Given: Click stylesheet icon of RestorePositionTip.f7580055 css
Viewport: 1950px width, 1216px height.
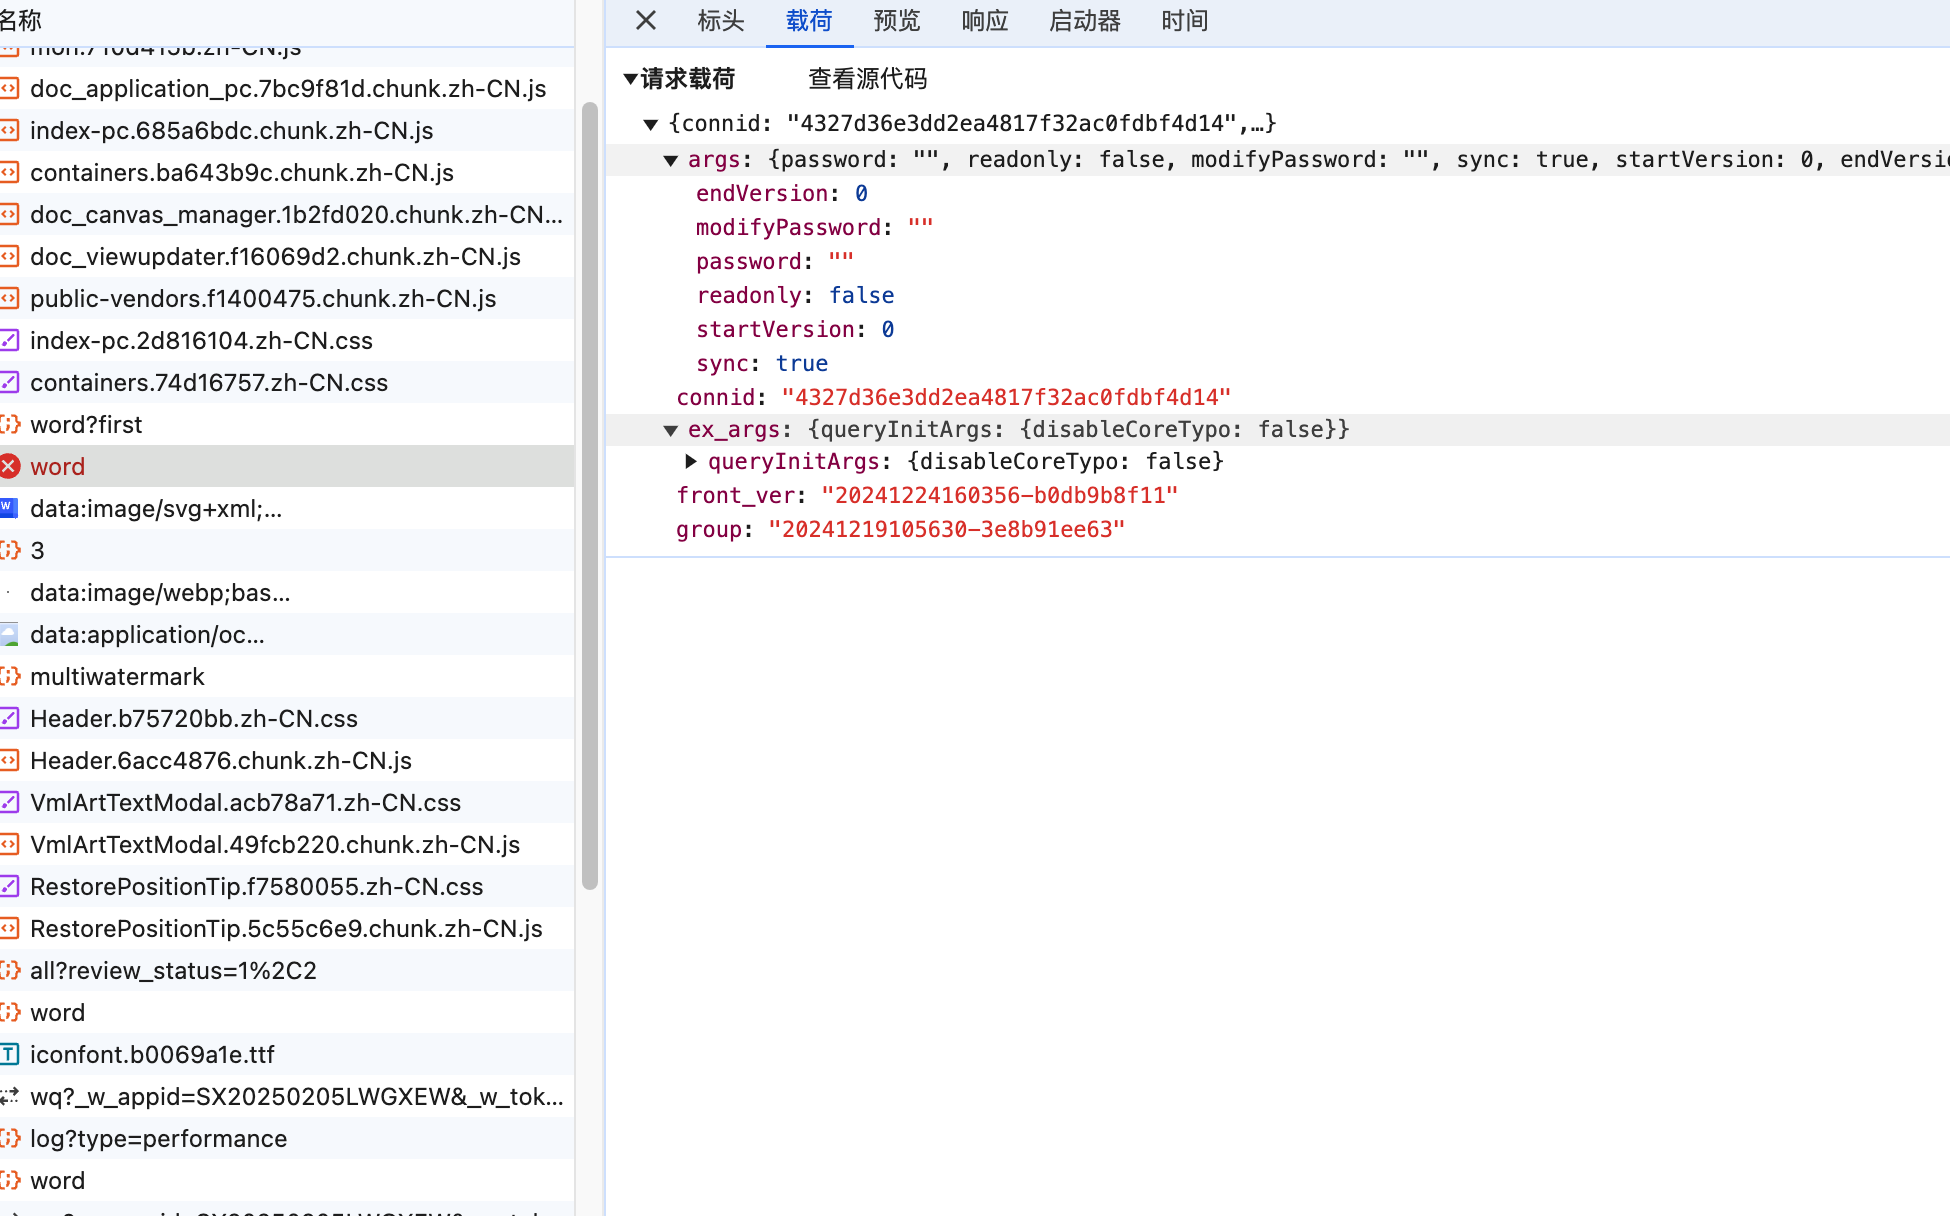Looking at the screenshot, I should 10,886.
